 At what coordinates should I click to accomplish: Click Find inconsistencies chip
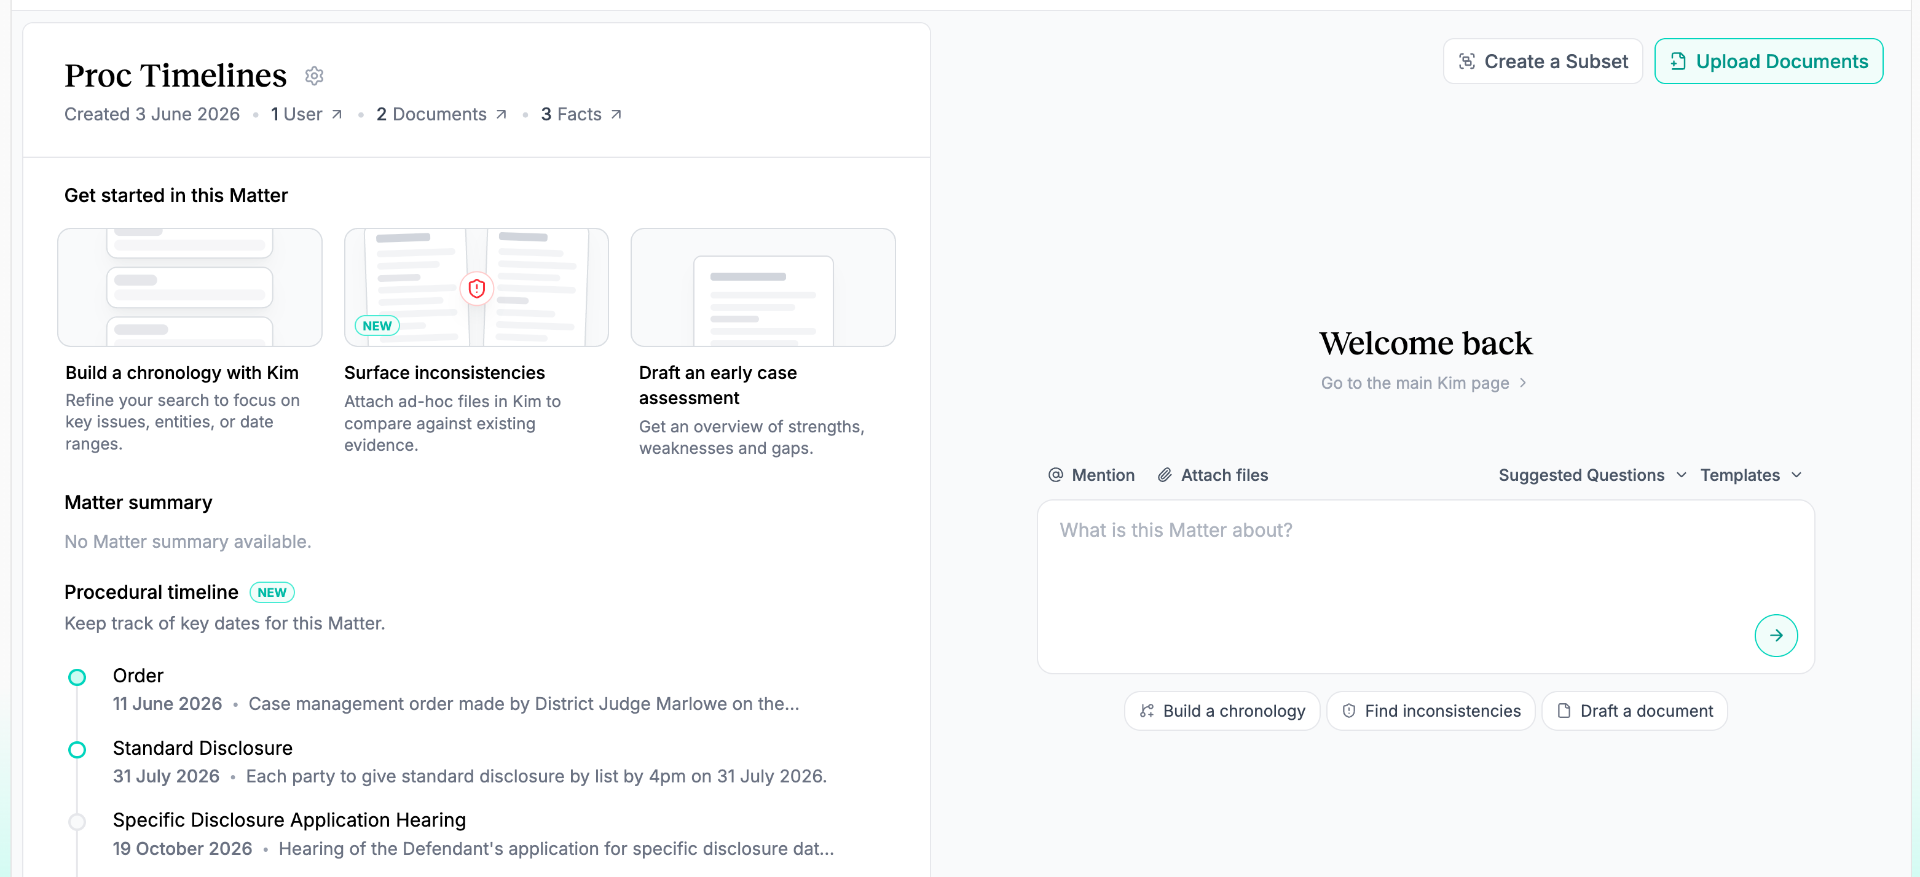1431,711
